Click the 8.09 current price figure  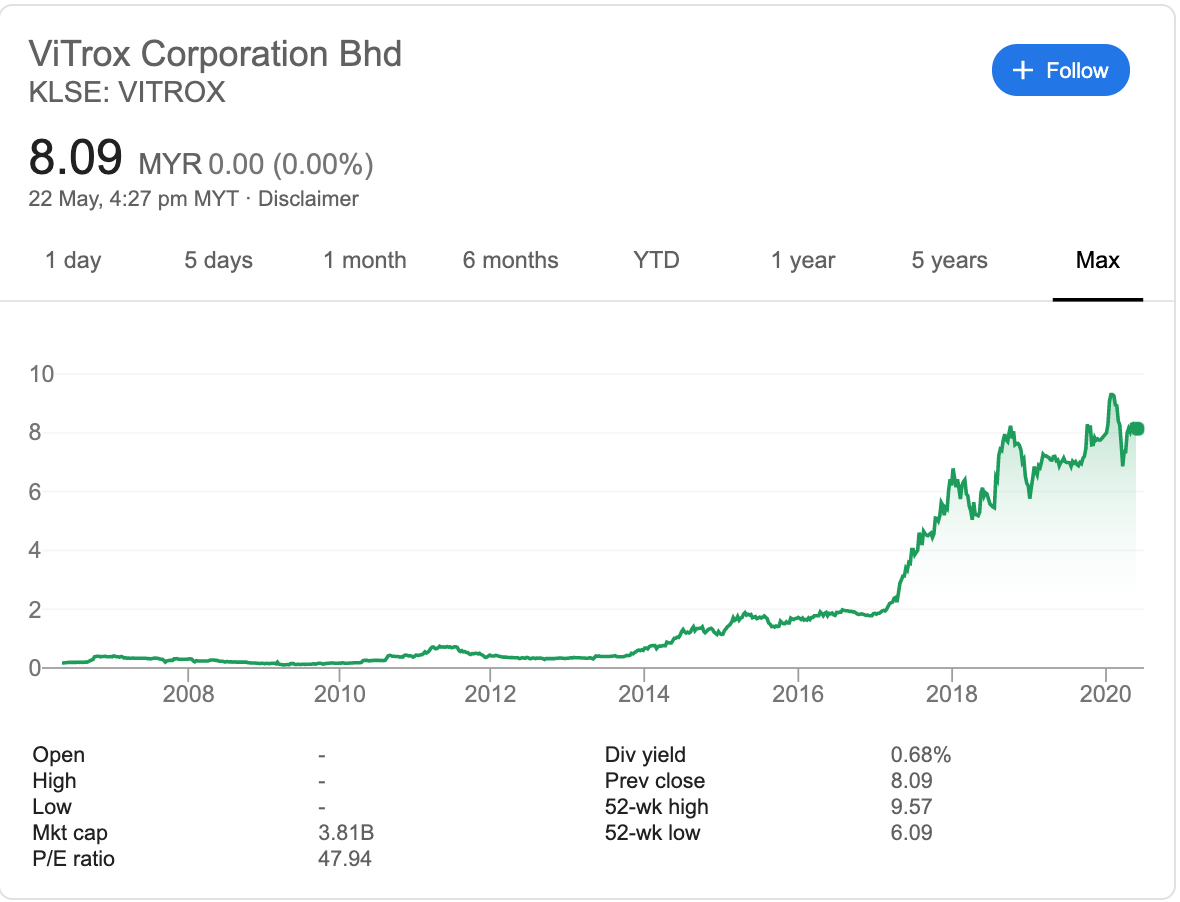point(76,158)
